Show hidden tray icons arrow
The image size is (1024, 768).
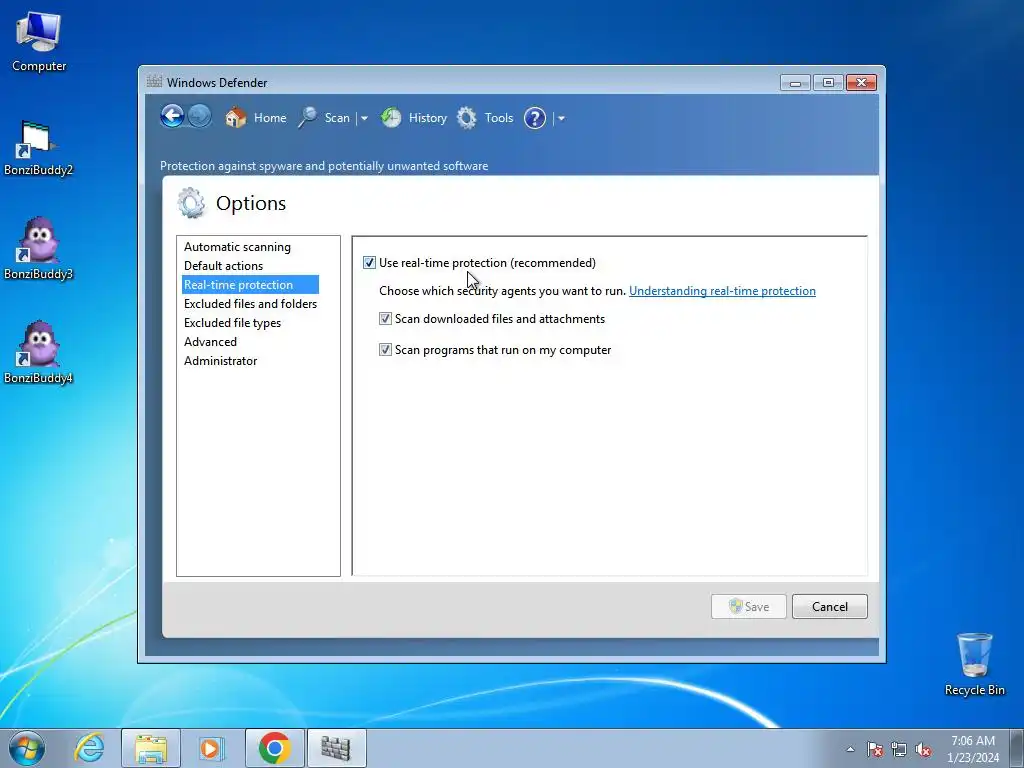coord(850,749)
